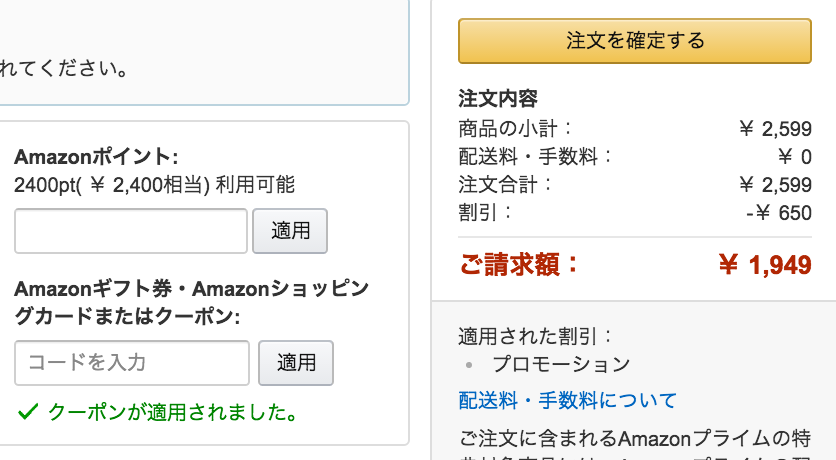Open the 配送料・手数料について link

[x=567, y=401]
